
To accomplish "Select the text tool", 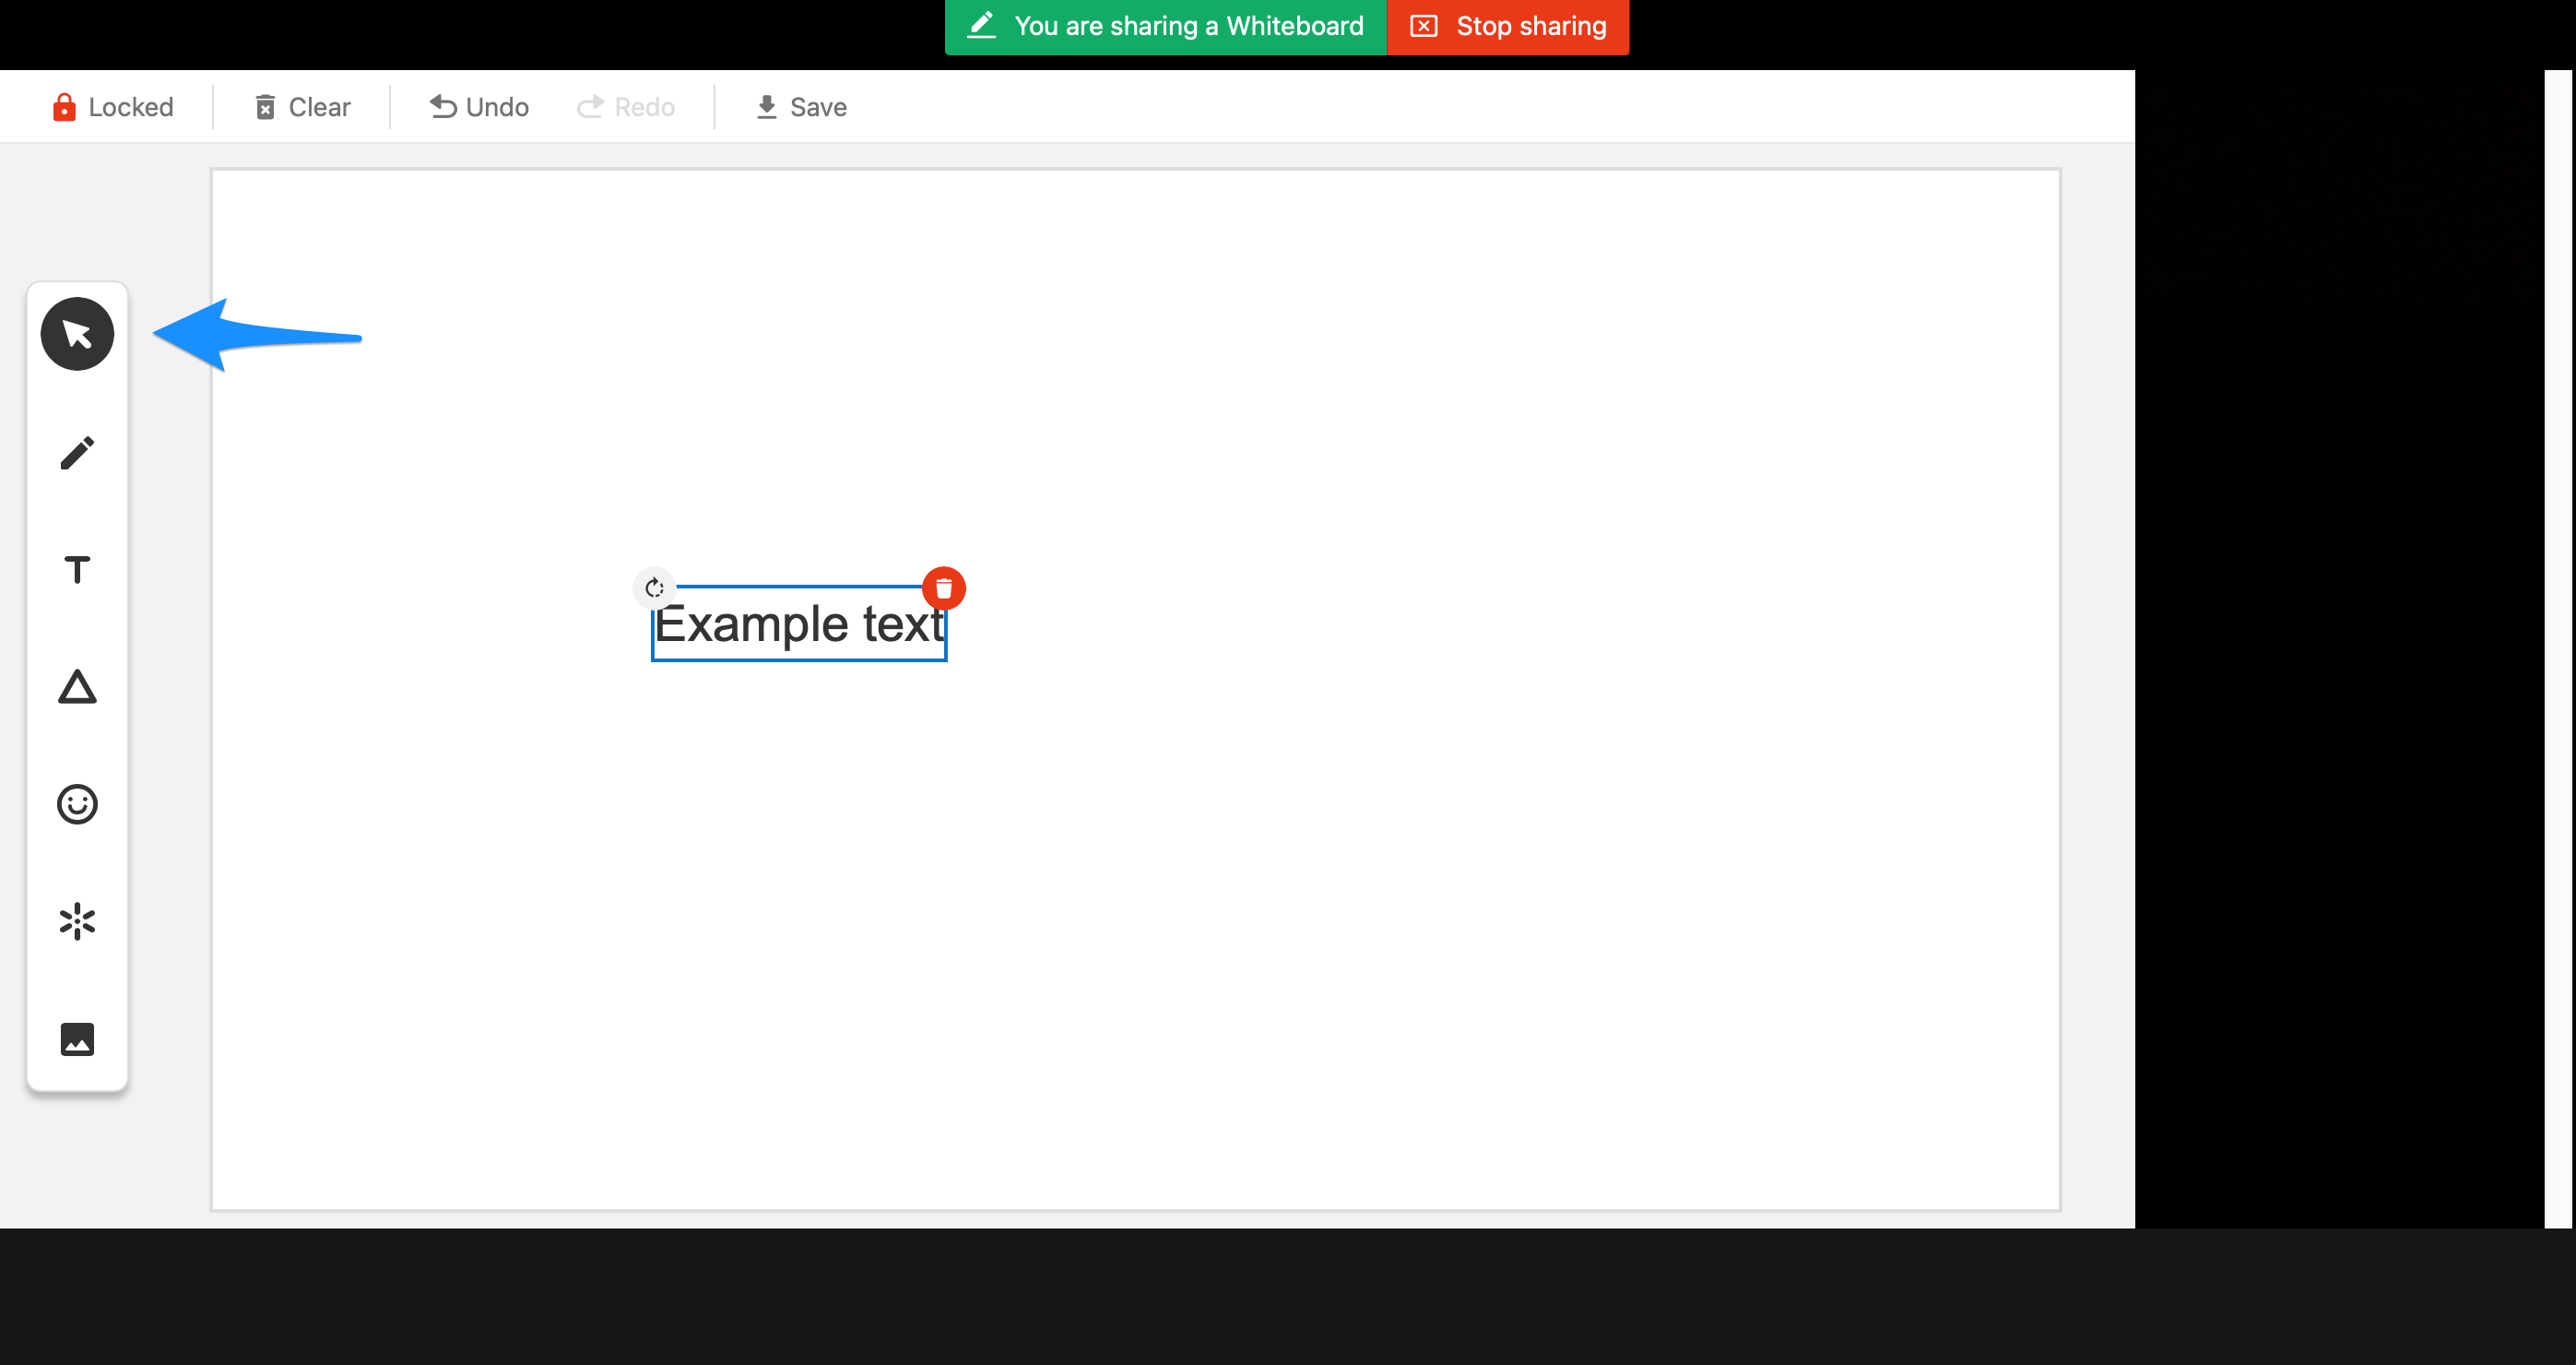I will pos(77,570).
